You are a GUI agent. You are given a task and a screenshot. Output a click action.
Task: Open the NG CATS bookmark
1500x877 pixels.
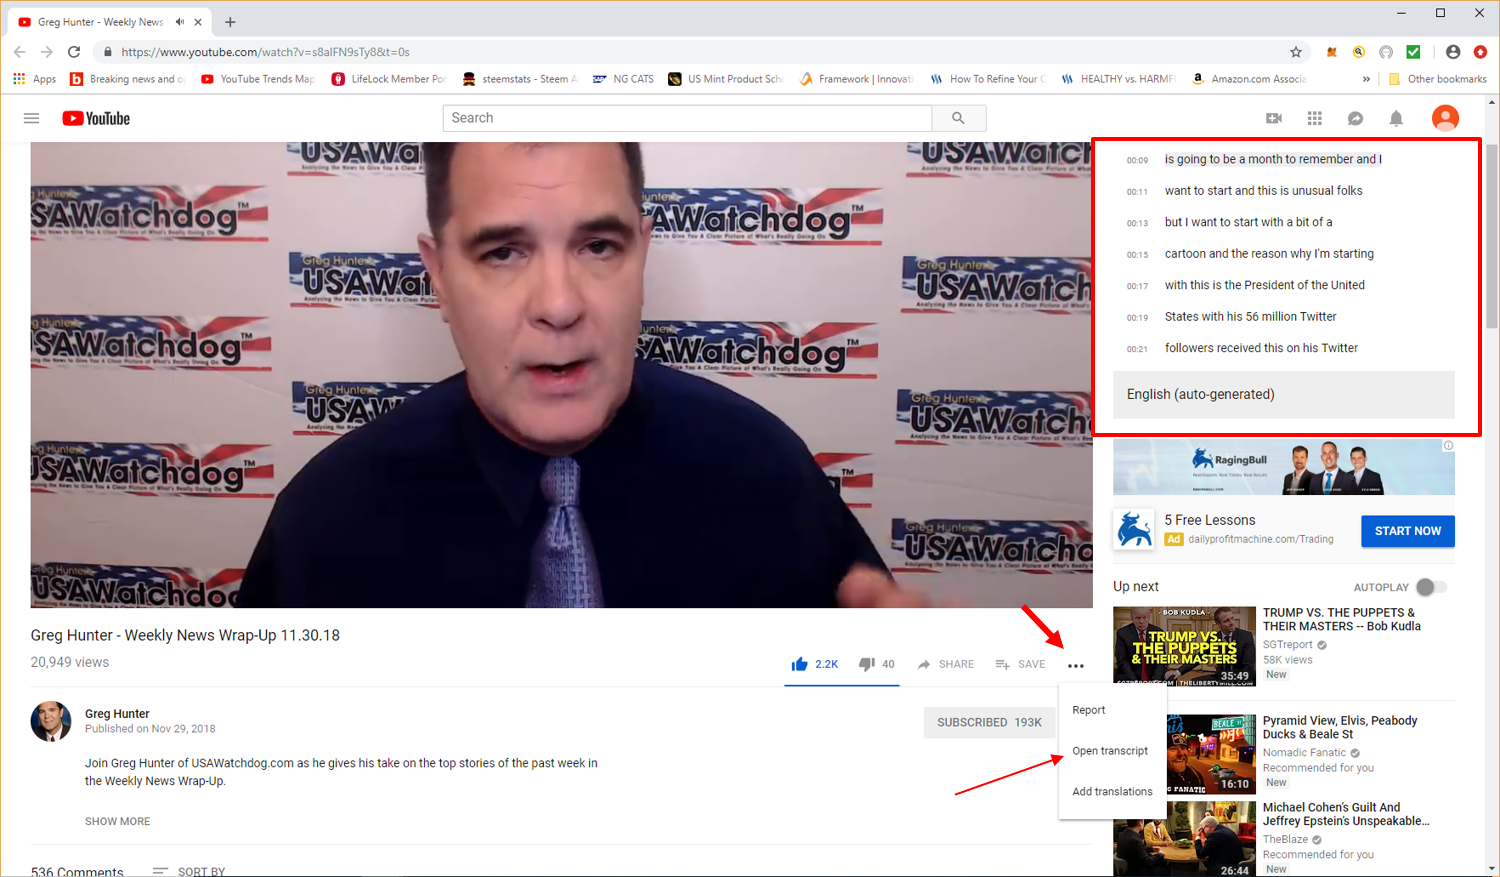coord(623,79)
